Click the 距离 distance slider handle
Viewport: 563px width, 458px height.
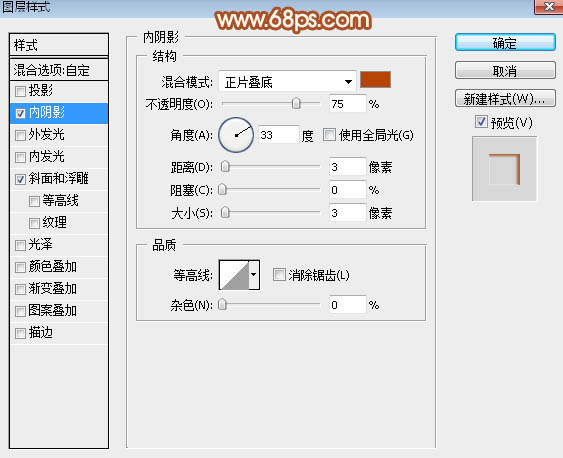[x=225, y=167]
